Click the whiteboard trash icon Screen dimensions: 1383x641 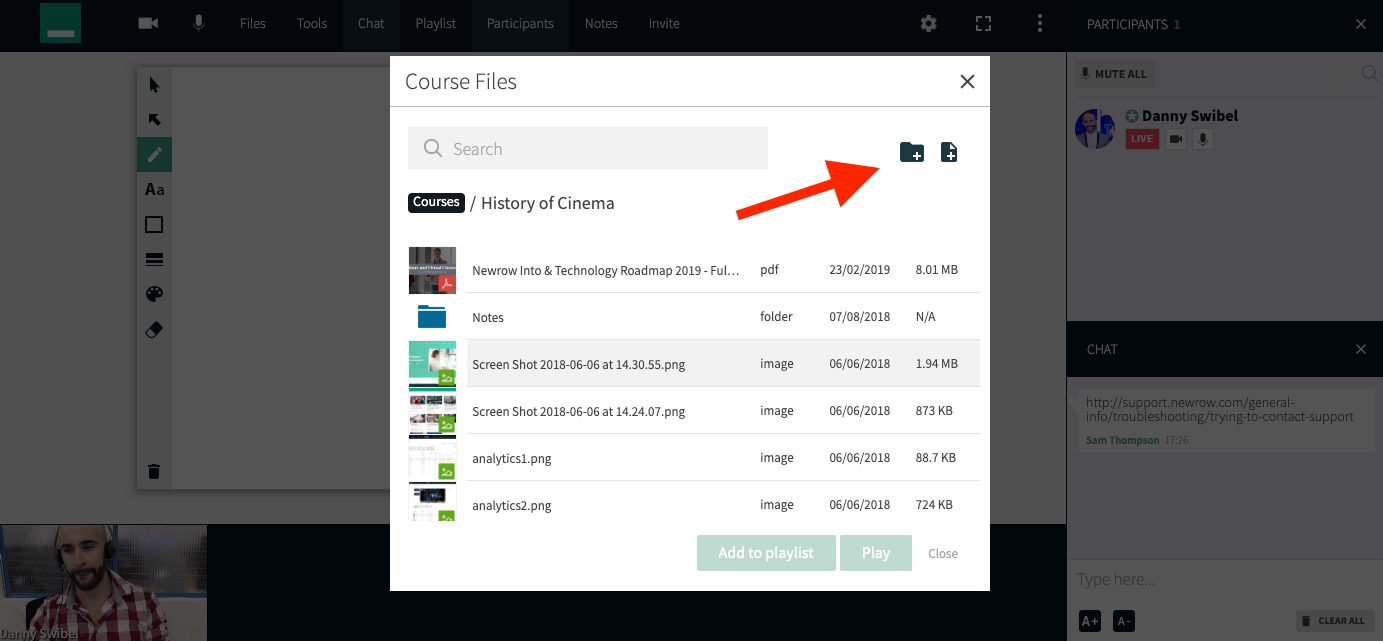[154, 472]
